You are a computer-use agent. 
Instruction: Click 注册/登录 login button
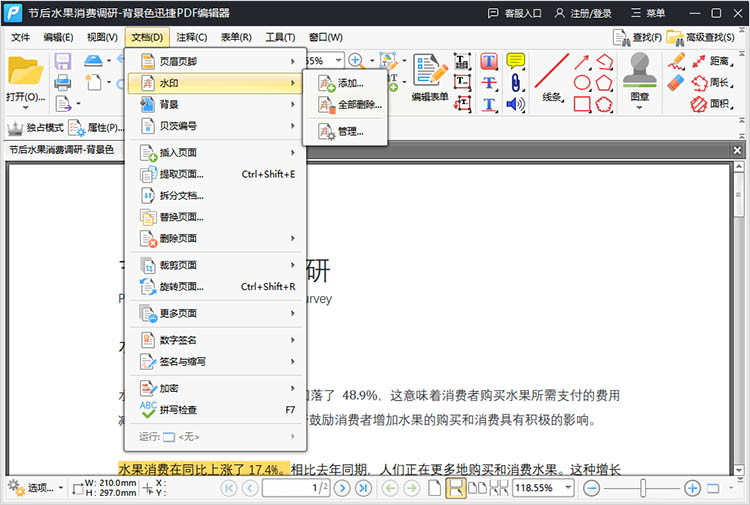583,13
